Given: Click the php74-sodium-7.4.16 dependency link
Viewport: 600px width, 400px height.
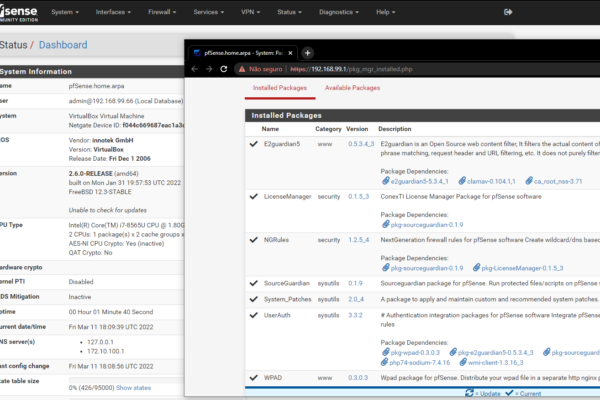Looking at the screenshot, I should 419,362.
